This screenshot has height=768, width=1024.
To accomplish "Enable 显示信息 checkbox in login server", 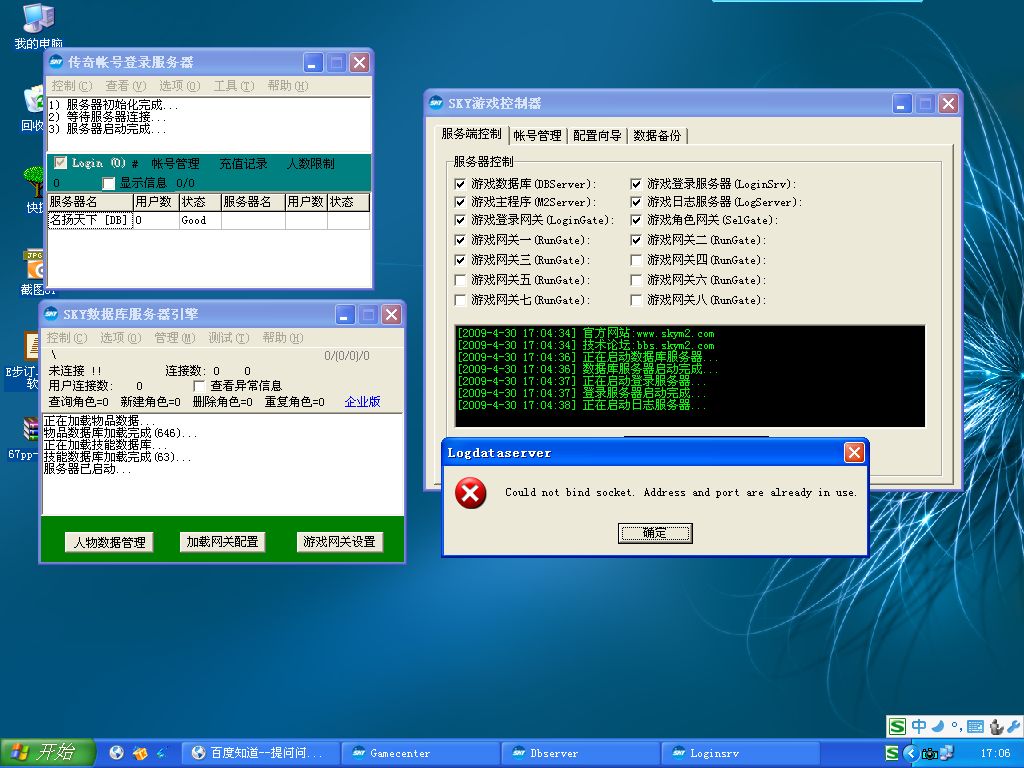I will pyautogui.click(x=108, y=183).
